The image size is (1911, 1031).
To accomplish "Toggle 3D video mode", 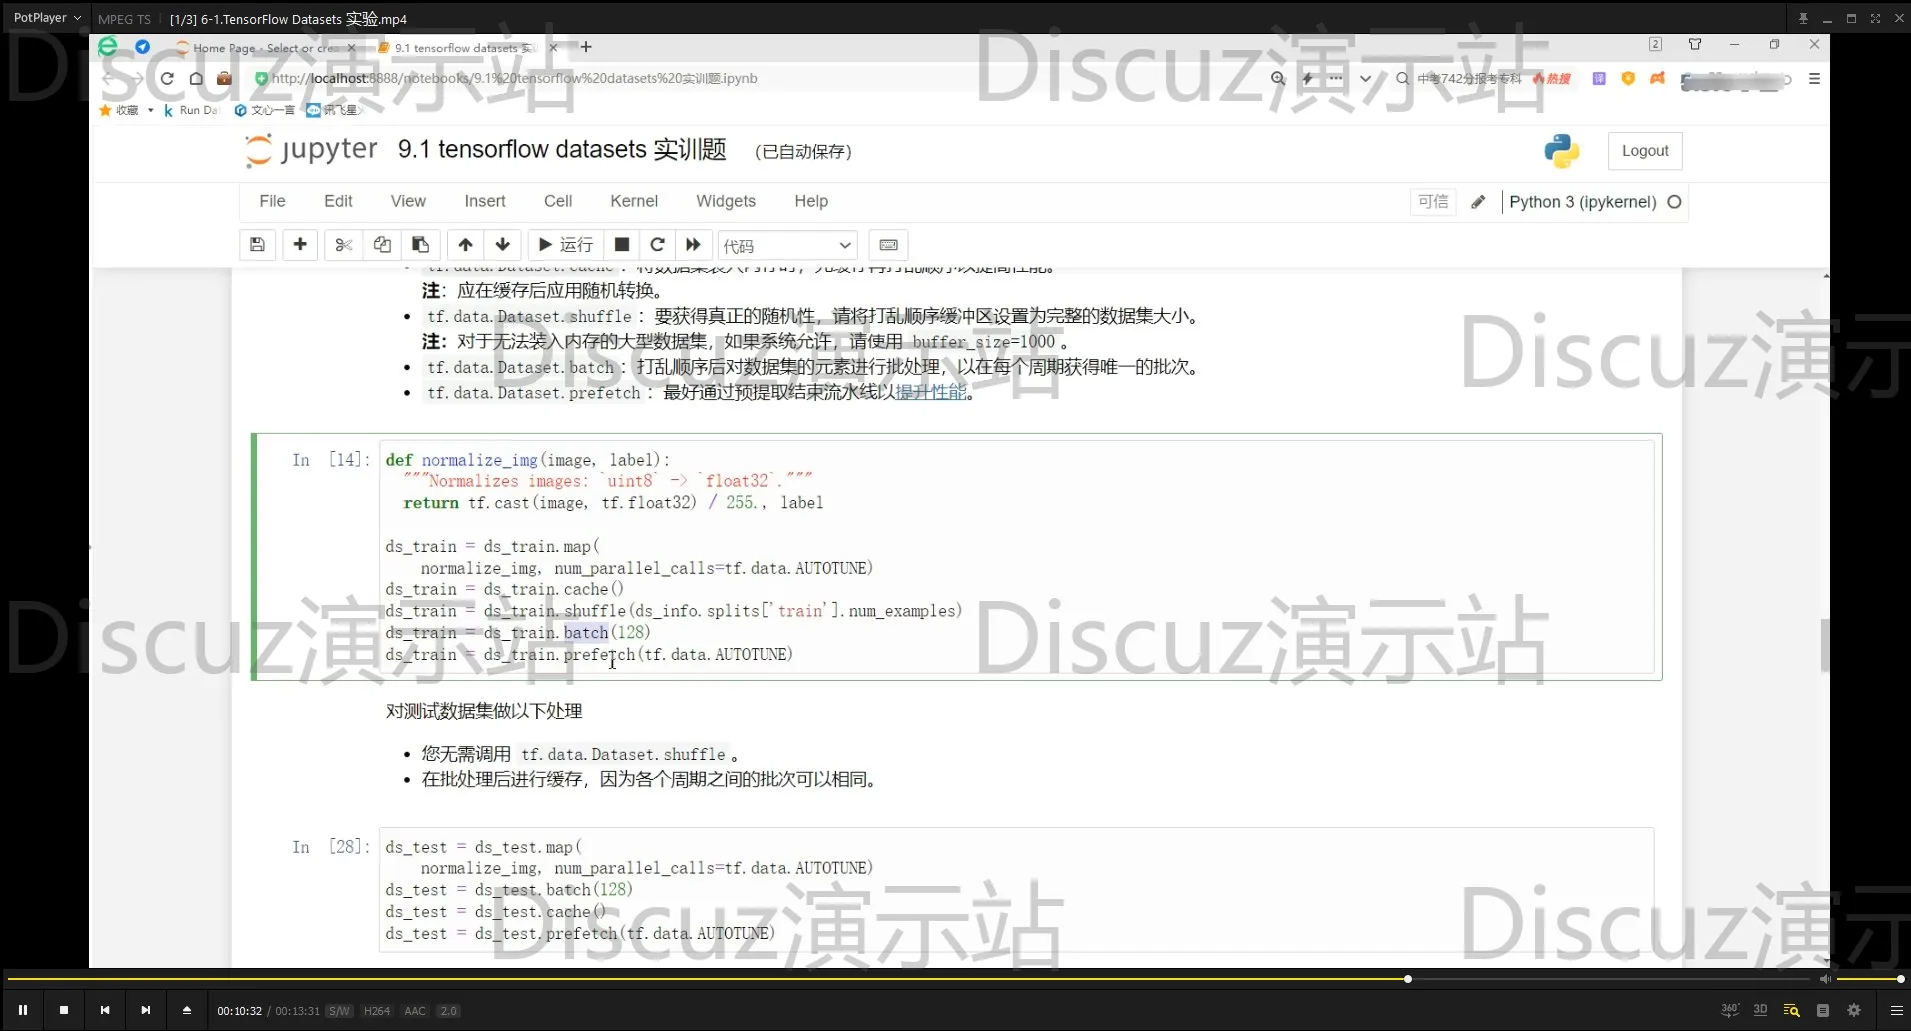I will (1760, 1010).
